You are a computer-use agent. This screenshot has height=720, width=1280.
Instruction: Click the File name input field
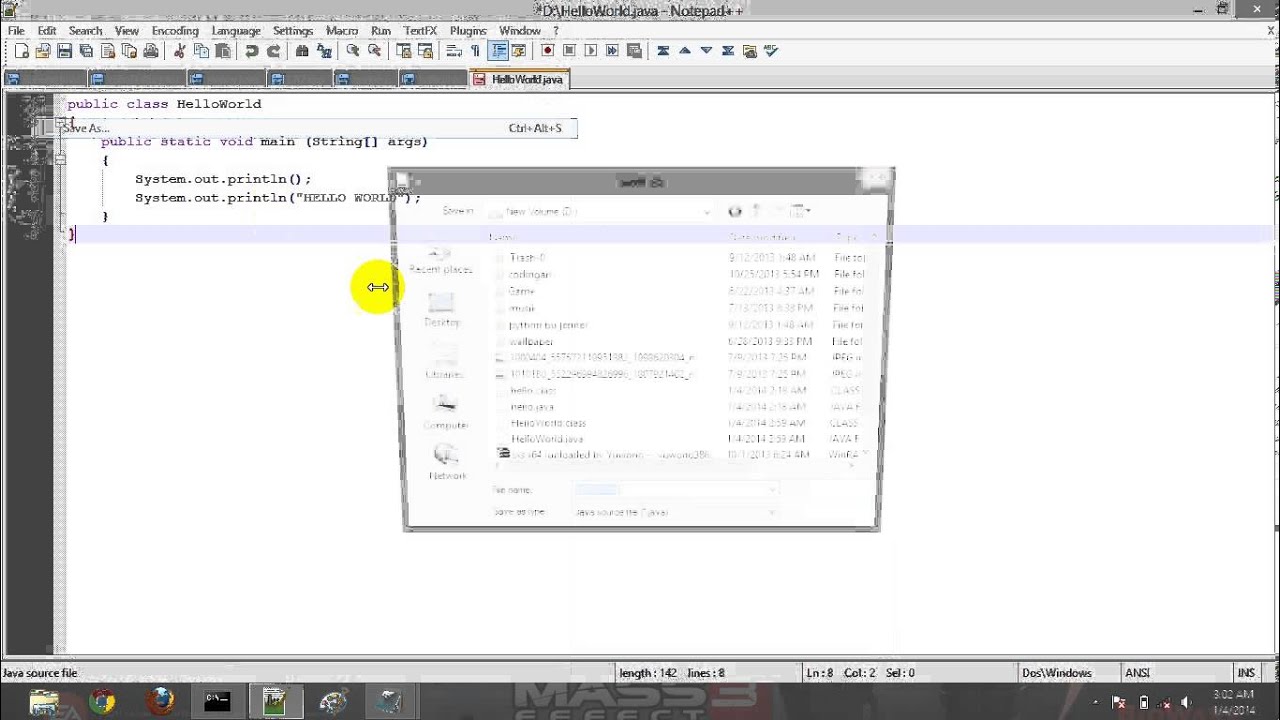pyautogui.click(x=675, y=490)
